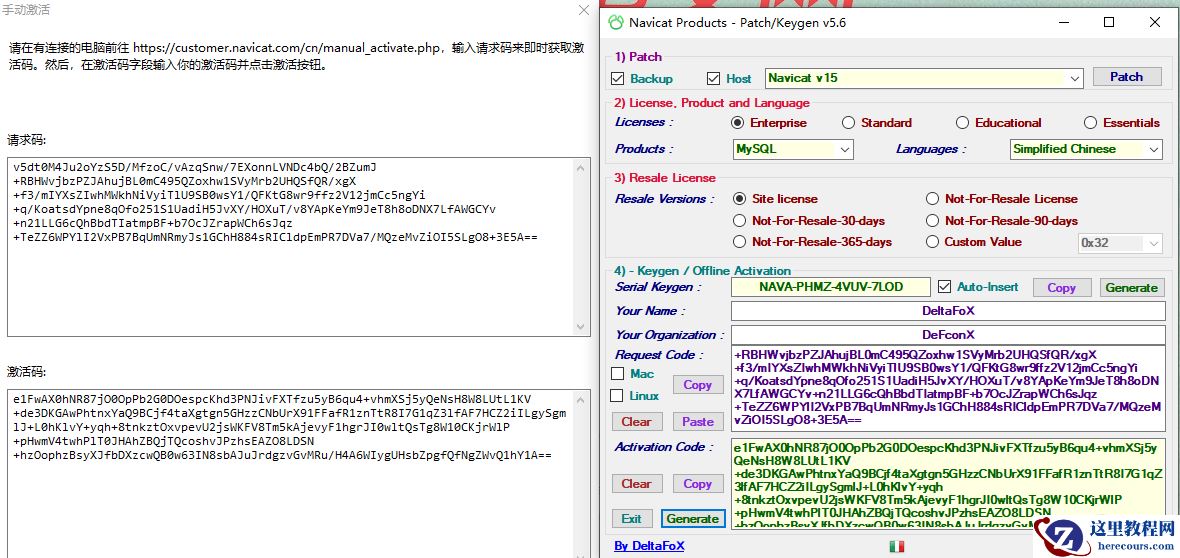Click up arrow of 激活码 box scrollbar
This screenshot has height=558, width=1180.
582,400
